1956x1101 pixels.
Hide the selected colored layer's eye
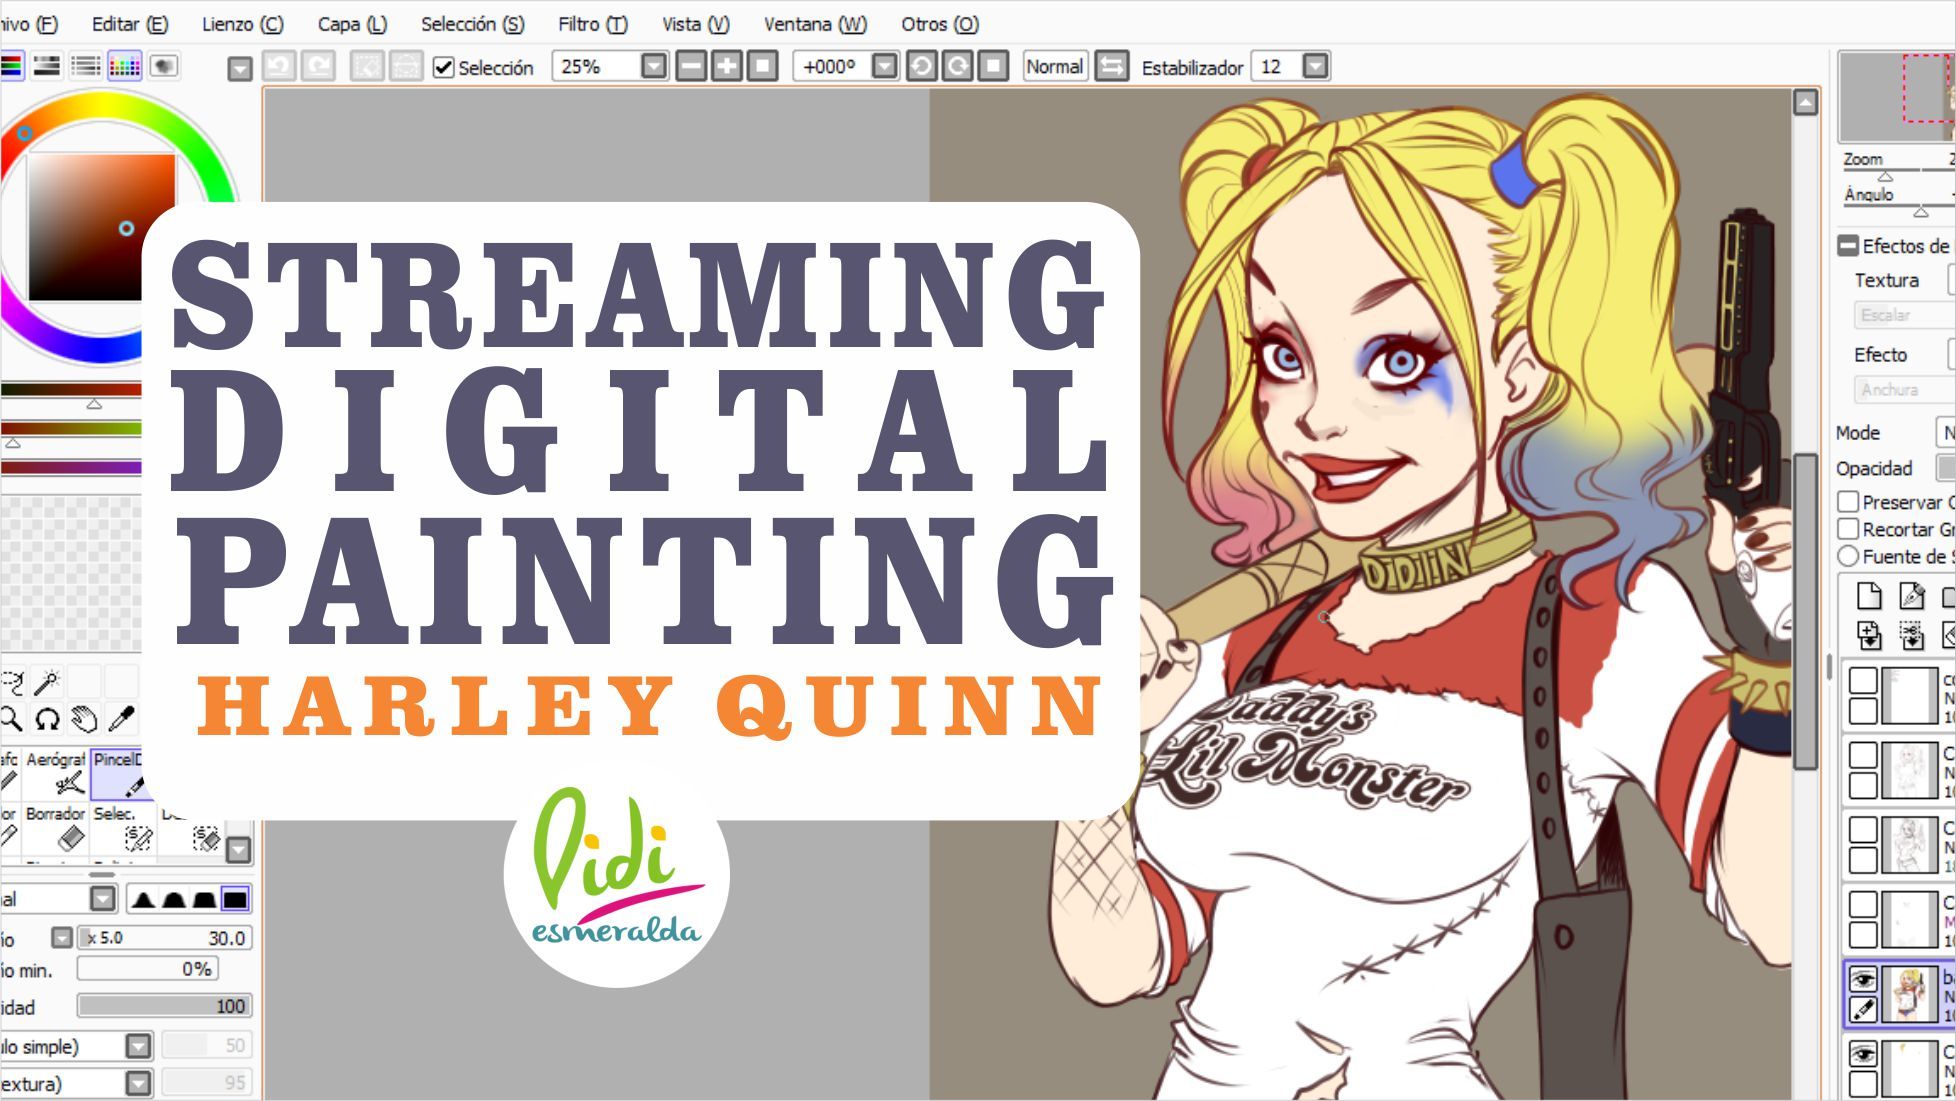coord(1863,979)
